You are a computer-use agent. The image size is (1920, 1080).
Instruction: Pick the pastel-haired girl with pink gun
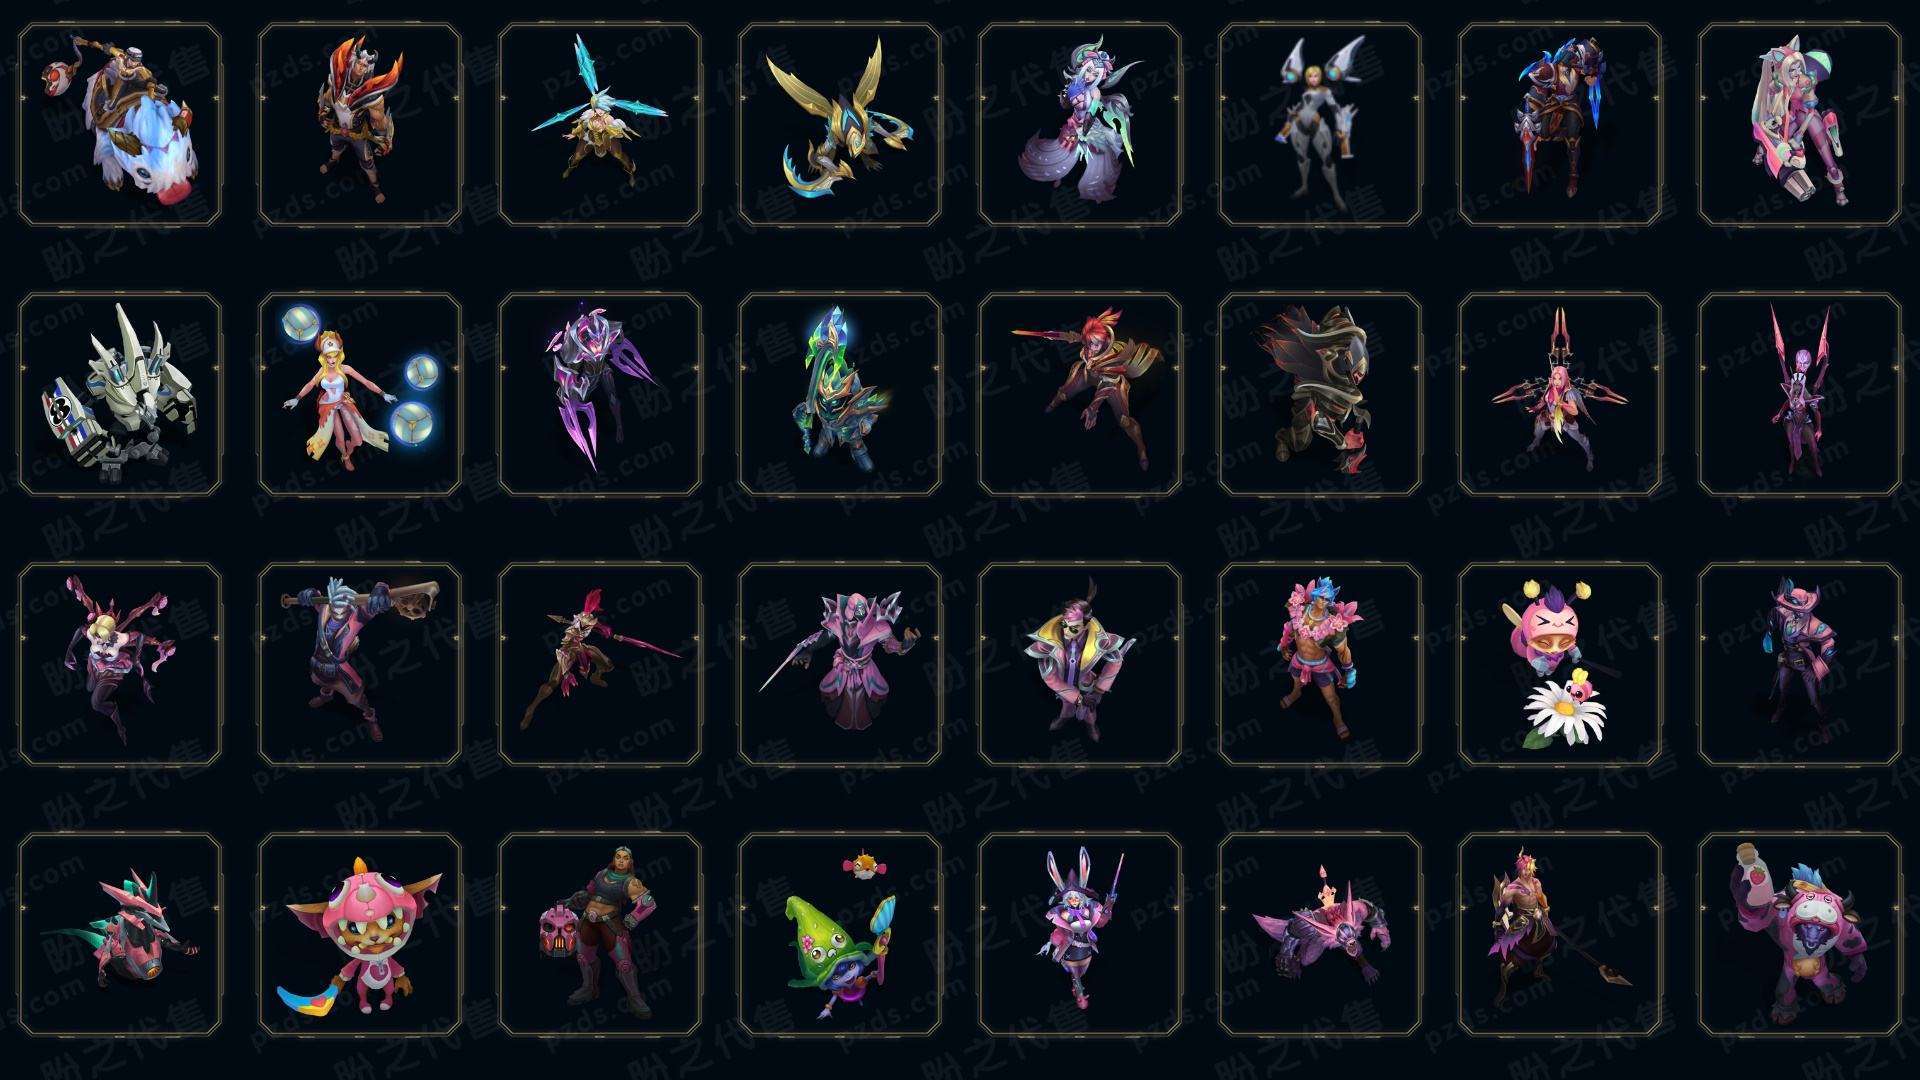(x=1800, y=125)
